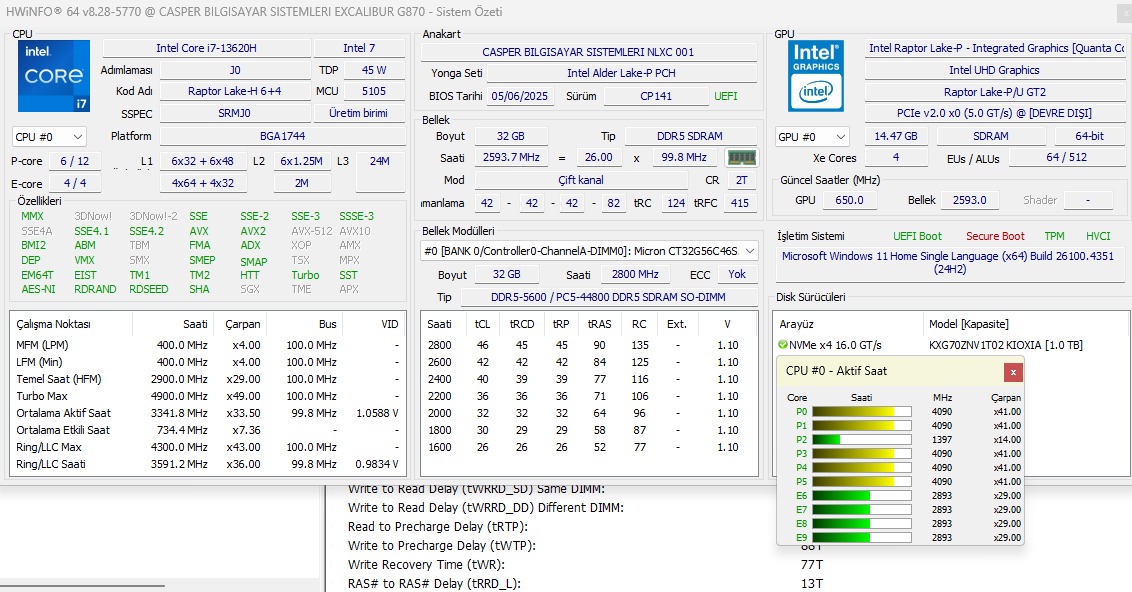1132x592 pixels.
Task: Click the PCIe v2.0 x0 bus field
Action: pyautogui.click(x=994, y=113)
